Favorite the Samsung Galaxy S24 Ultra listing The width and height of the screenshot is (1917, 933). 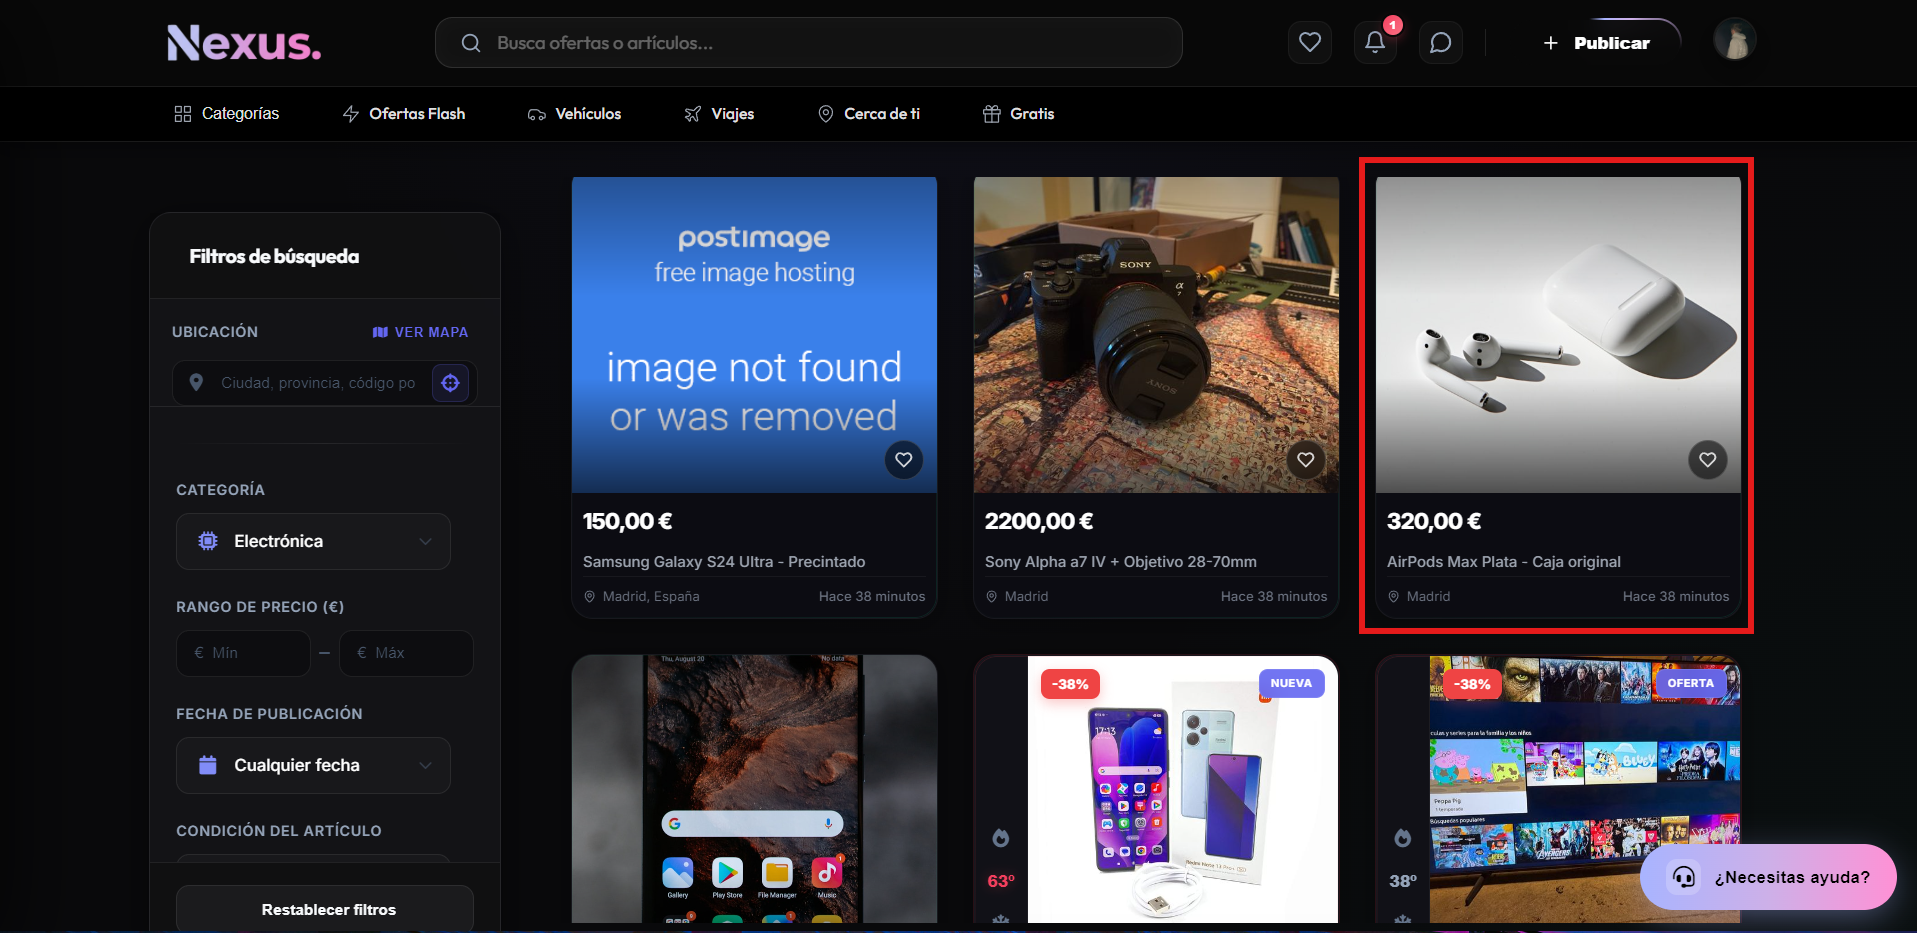(x=904, y=460)
